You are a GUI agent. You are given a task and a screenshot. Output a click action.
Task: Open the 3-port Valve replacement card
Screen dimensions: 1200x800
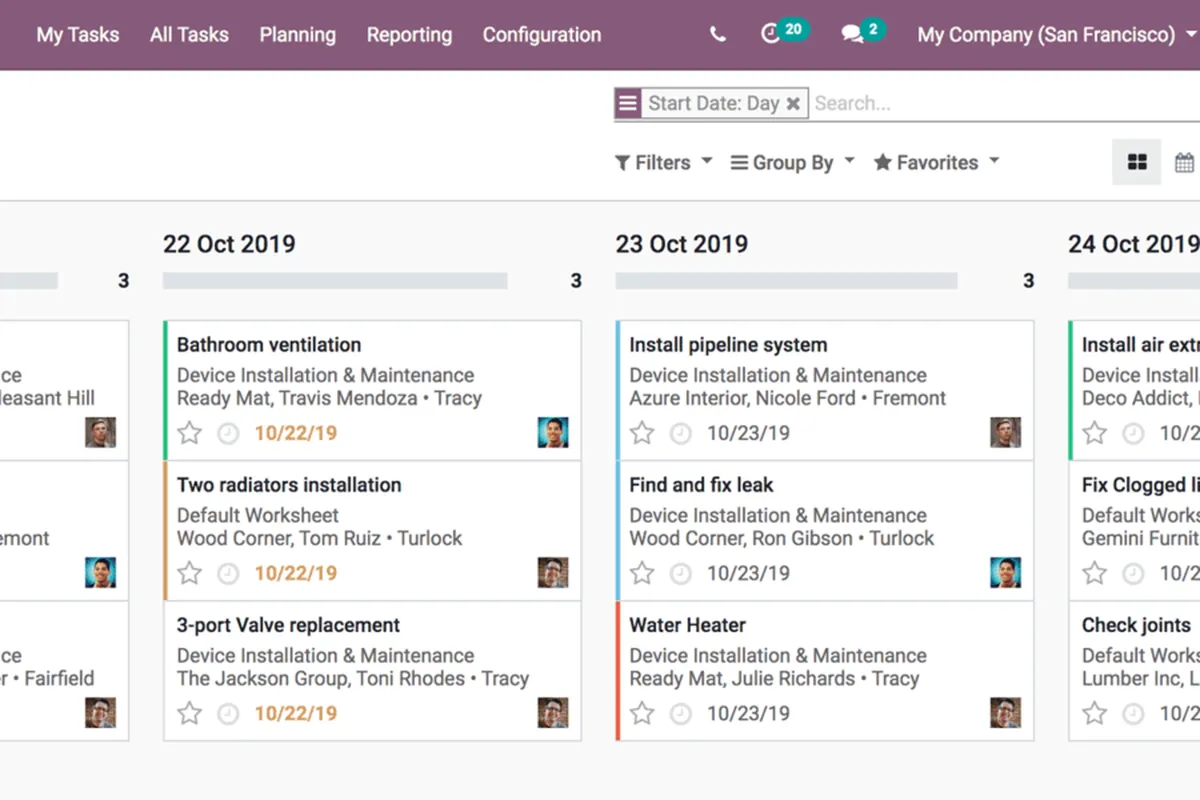pyautogui.click(x=372, y=670)
